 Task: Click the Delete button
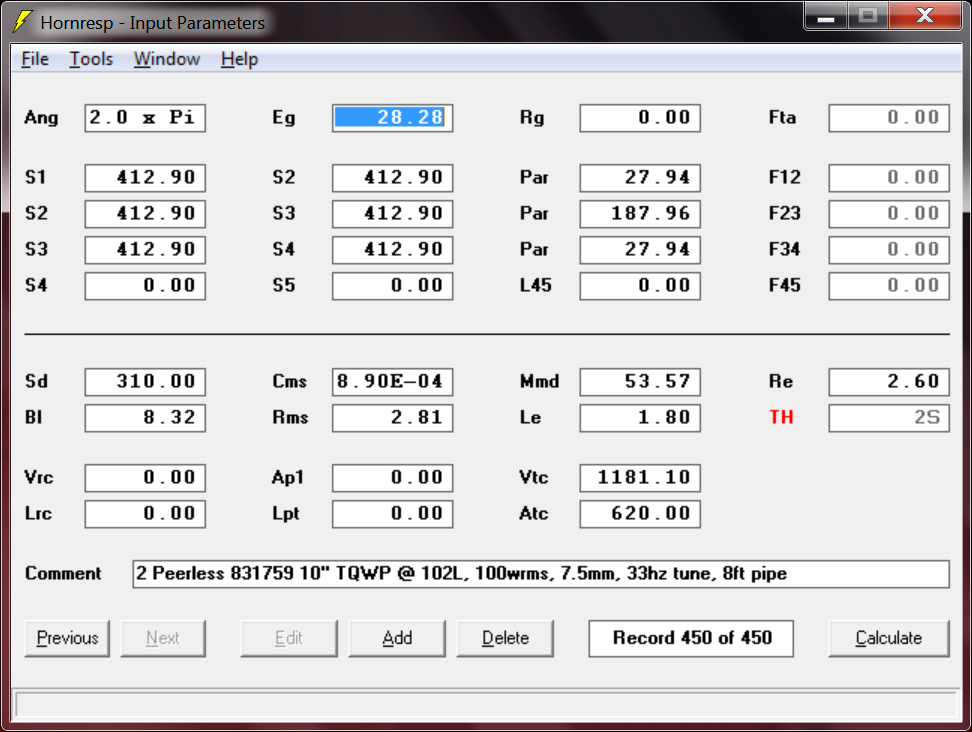pos(505,638)
